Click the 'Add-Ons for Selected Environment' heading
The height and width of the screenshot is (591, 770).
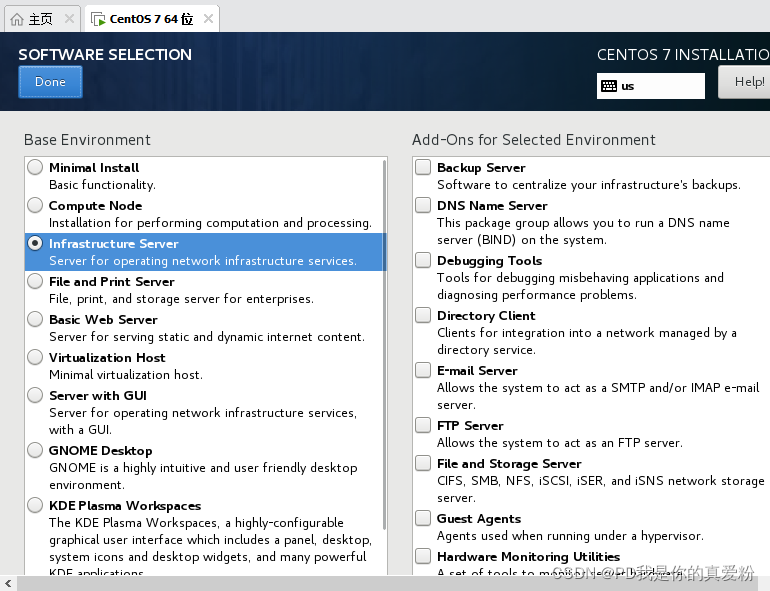coord(533,140)
